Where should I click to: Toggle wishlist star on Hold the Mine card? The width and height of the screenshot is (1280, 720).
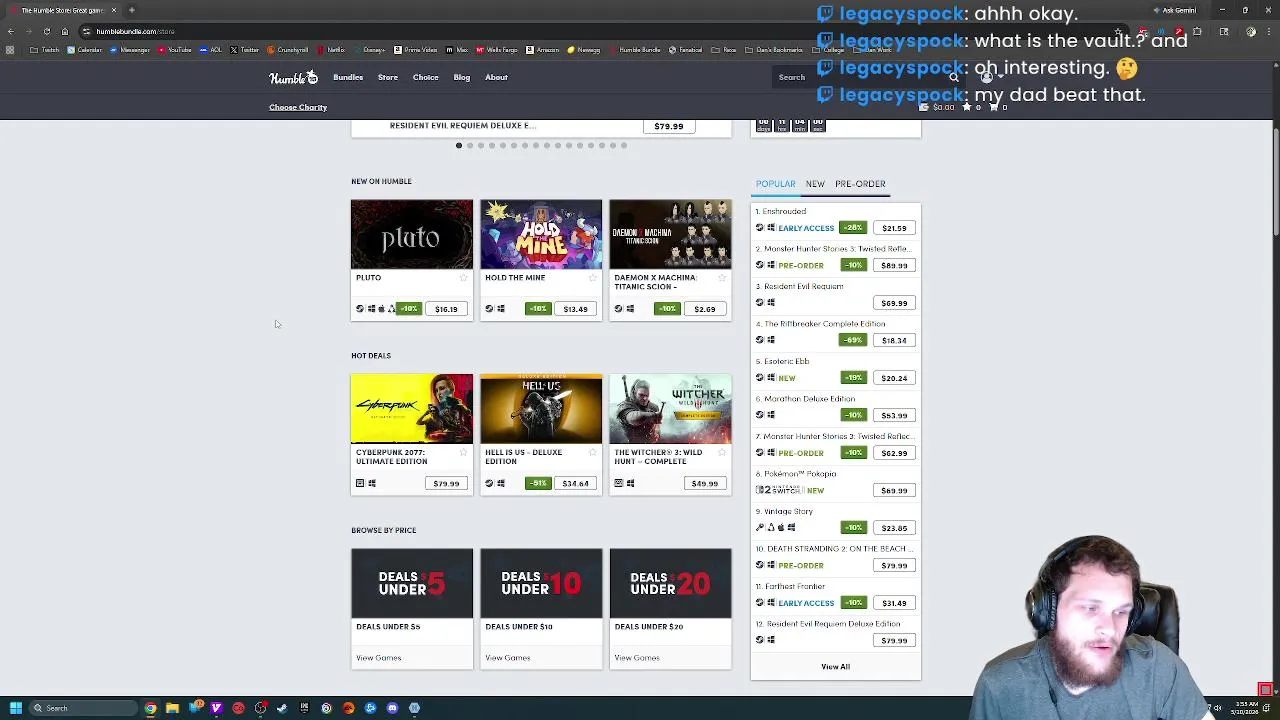click(592, 278)
